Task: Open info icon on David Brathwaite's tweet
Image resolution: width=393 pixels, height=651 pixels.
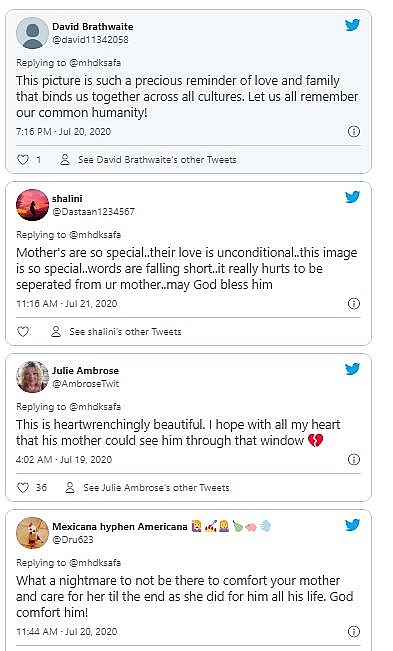Action: [x=354, y=132]
